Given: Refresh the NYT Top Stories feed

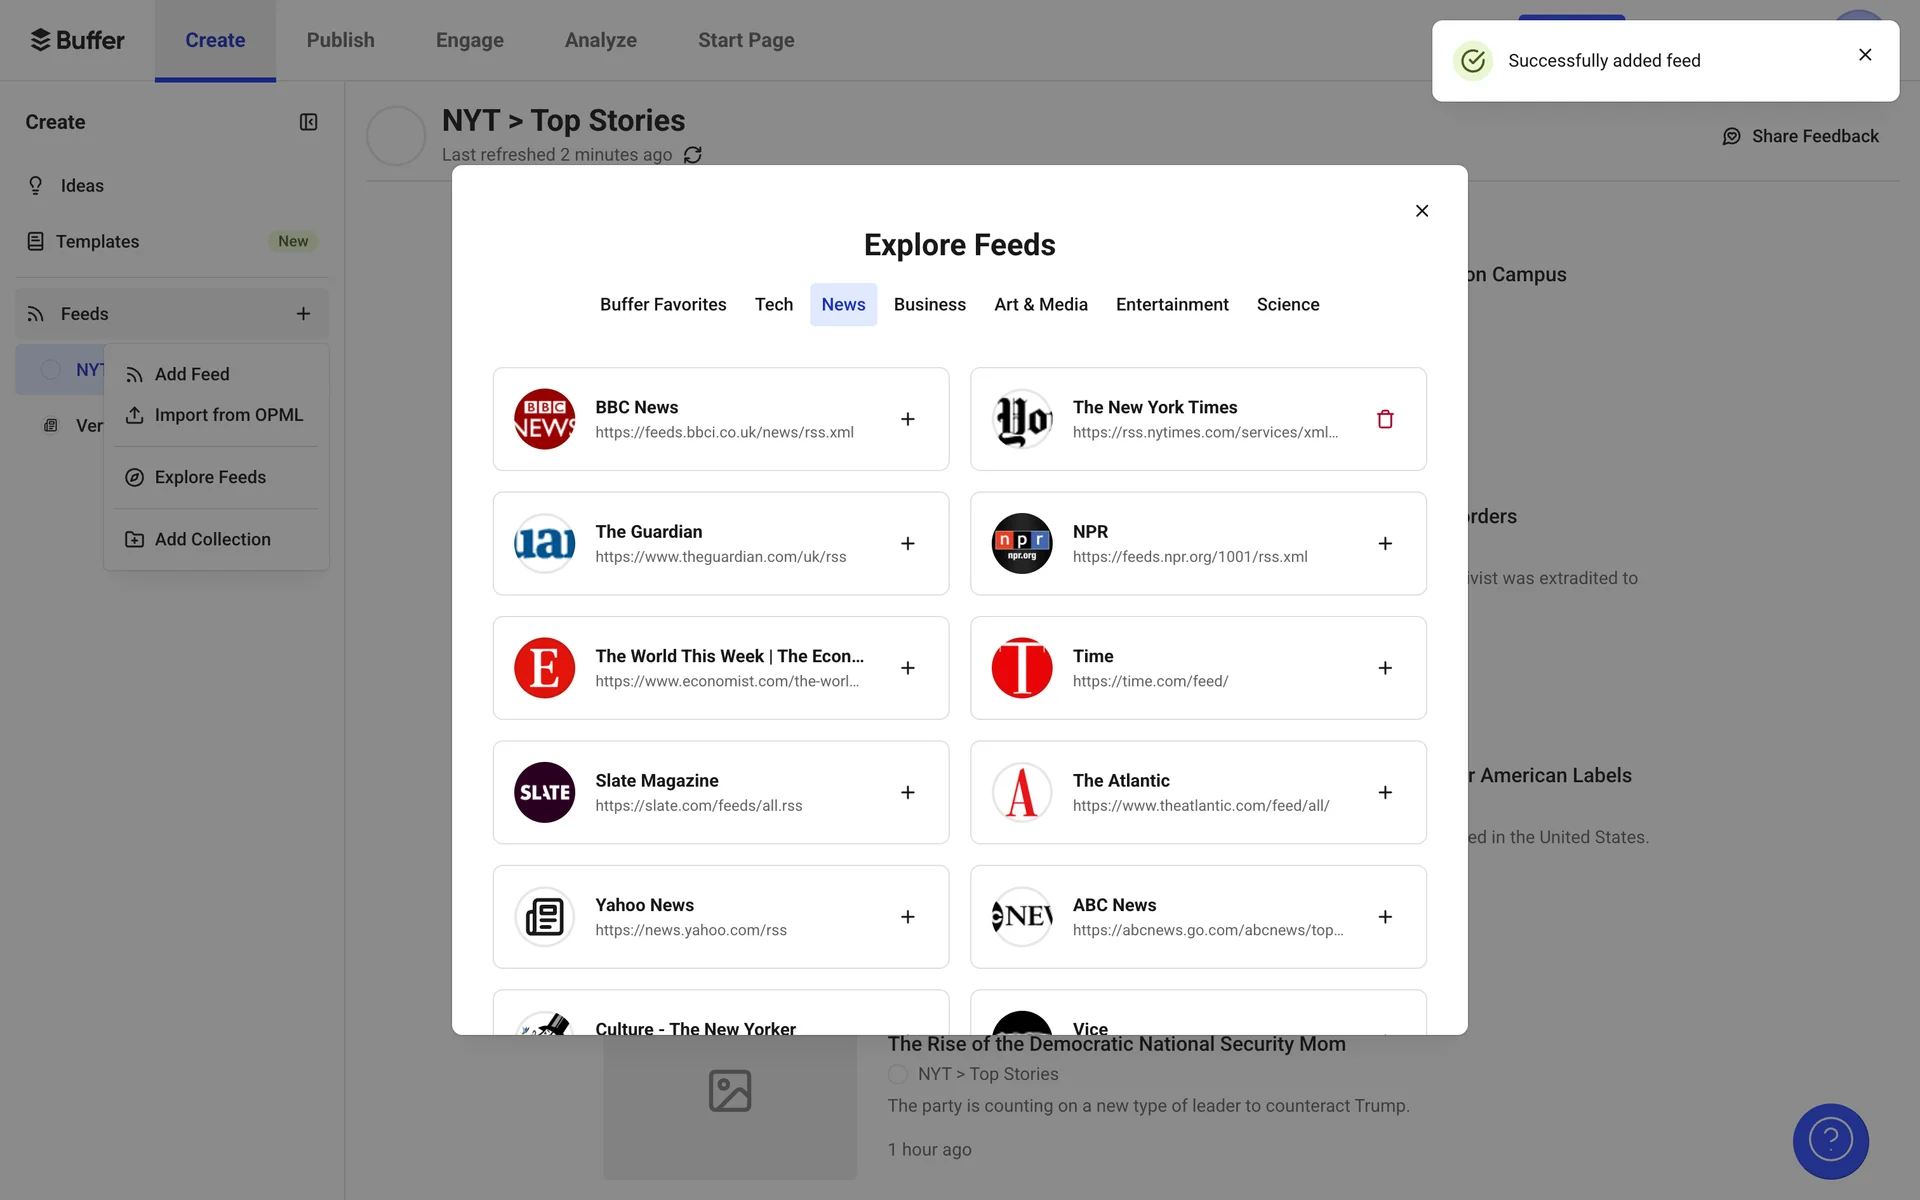Looking at the screenshot, I should pos(692,155).
